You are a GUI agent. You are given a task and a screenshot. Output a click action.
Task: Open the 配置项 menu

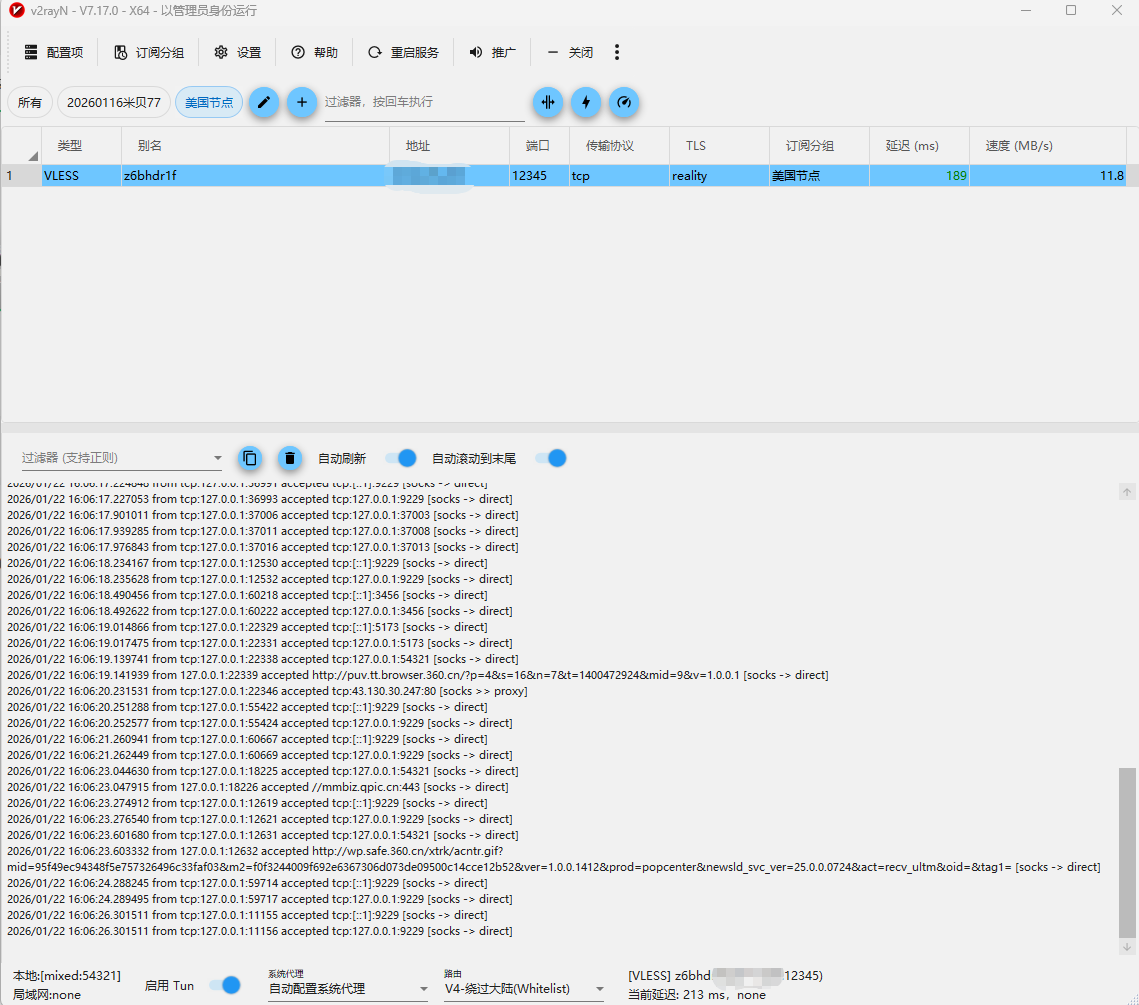click(54, 52)
